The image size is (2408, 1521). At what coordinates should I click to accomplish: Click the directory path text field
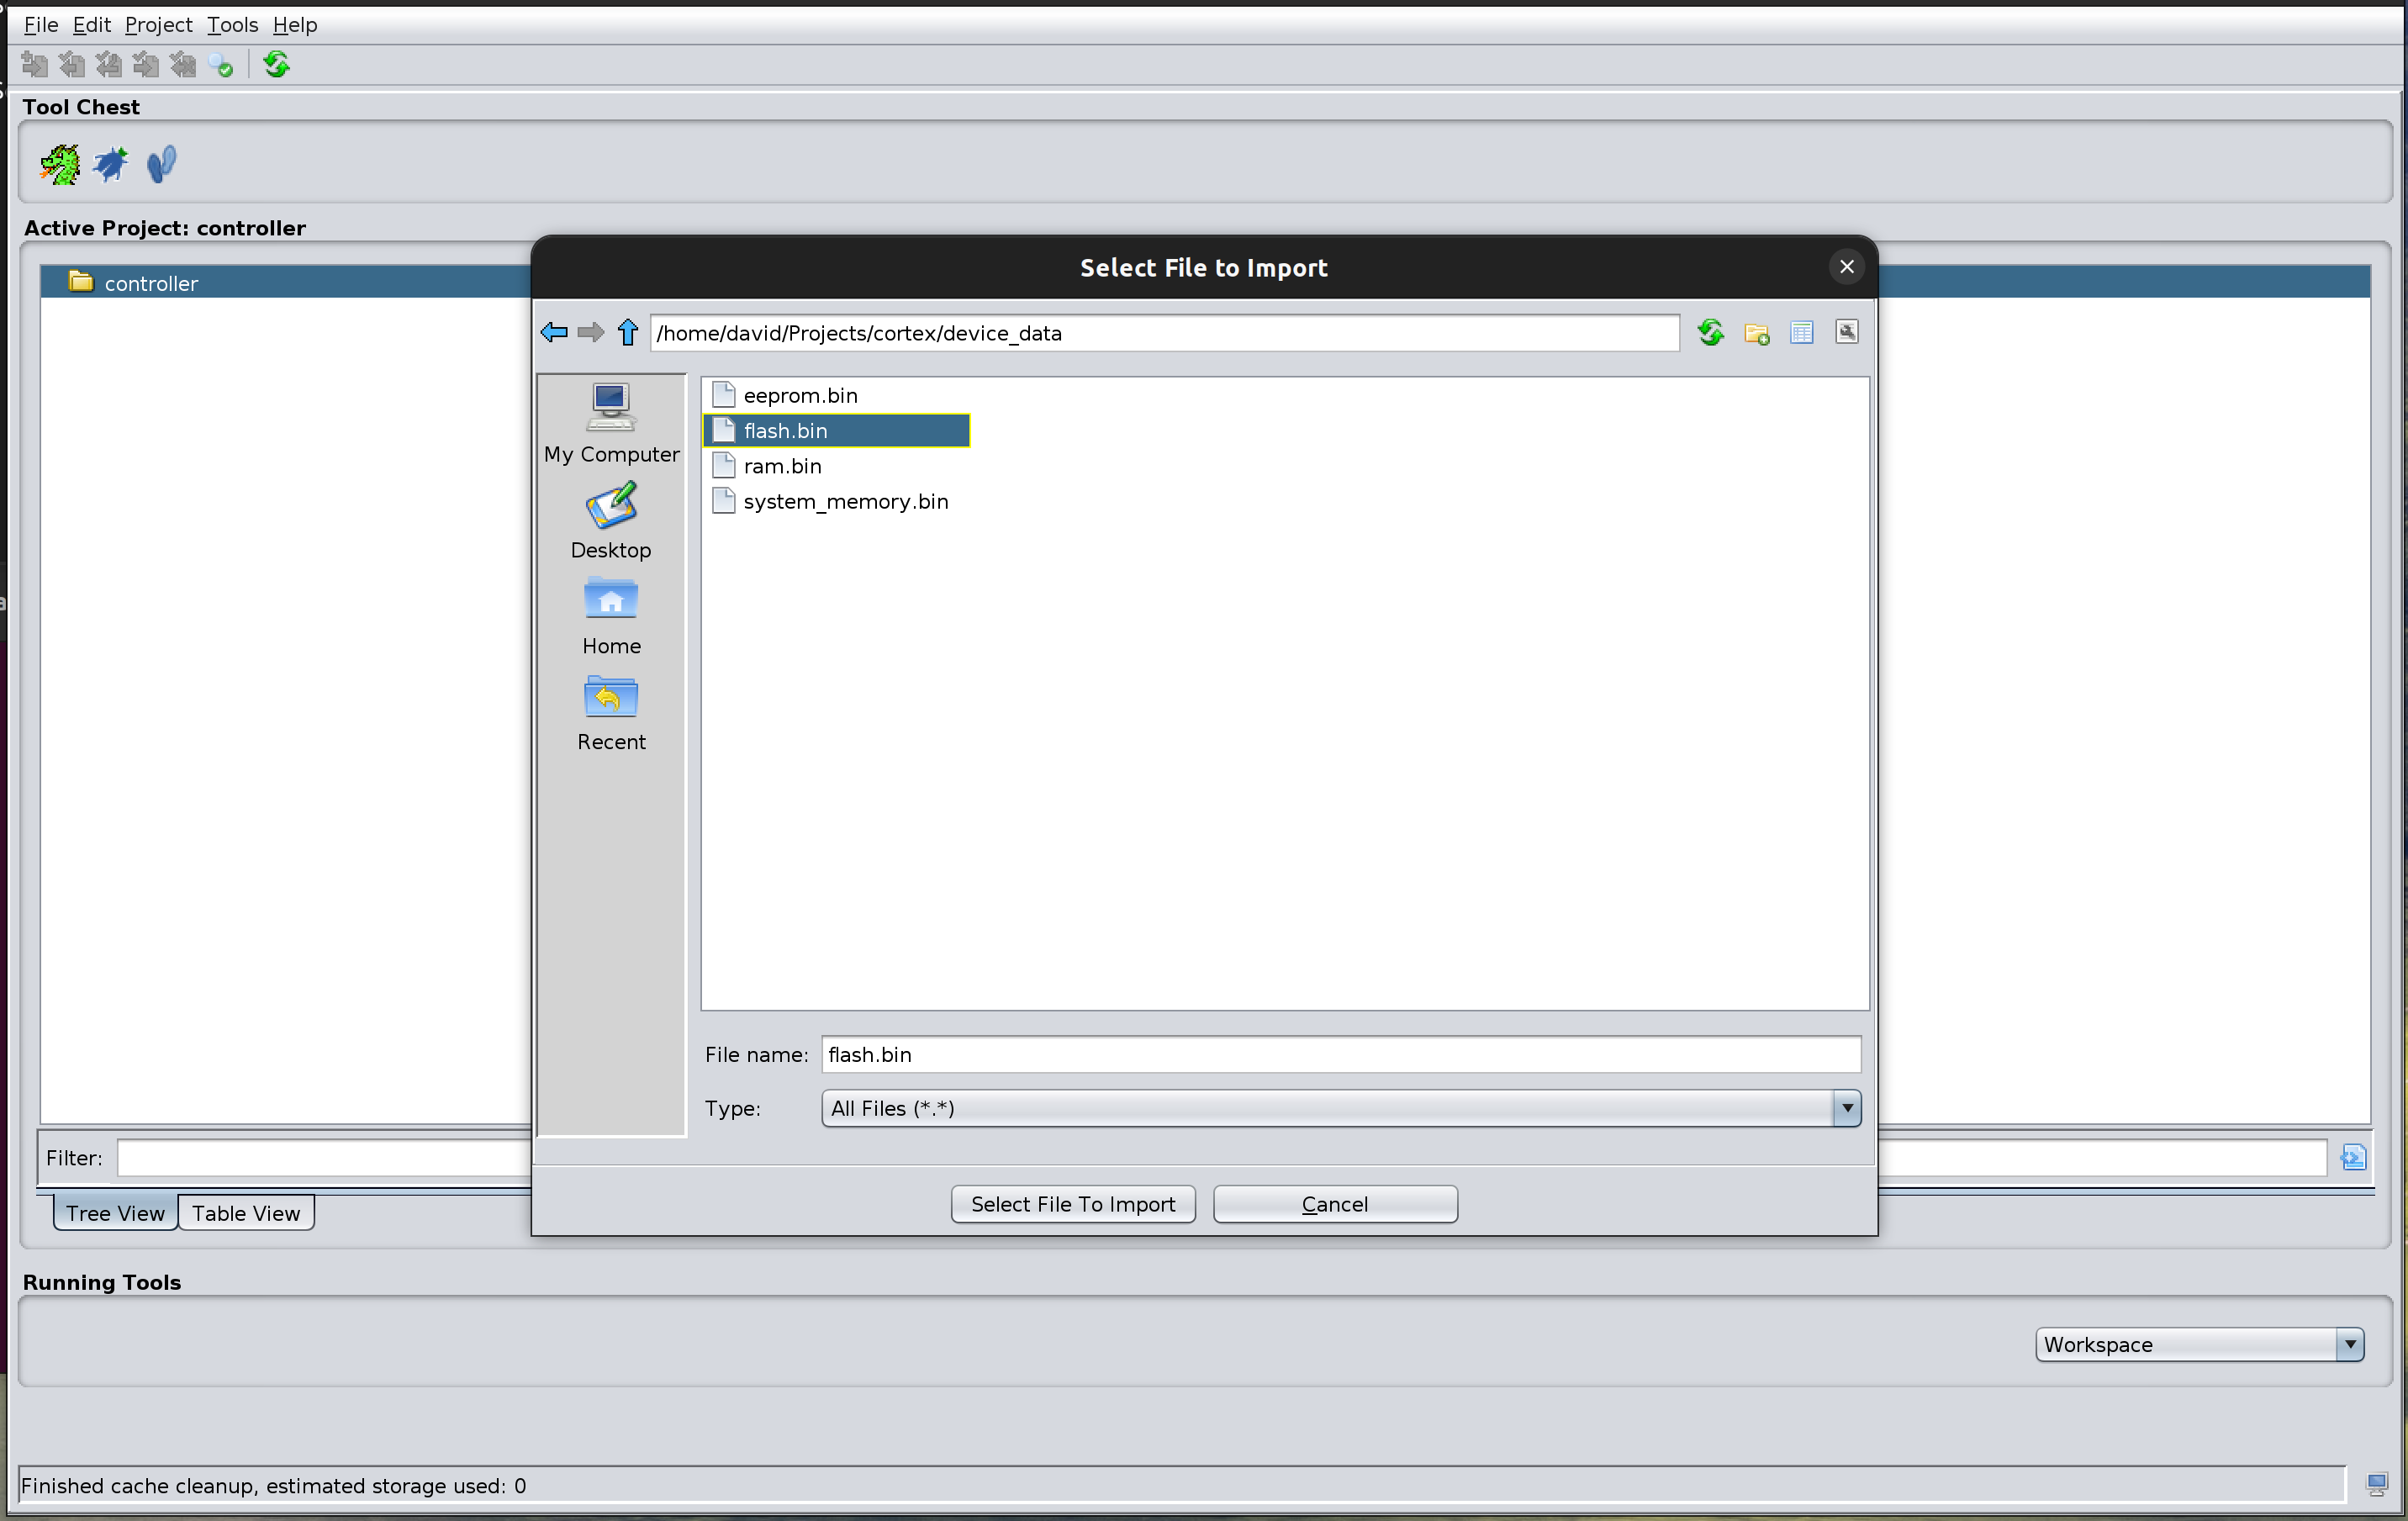pyautogui.click(x=1164, y=333)
